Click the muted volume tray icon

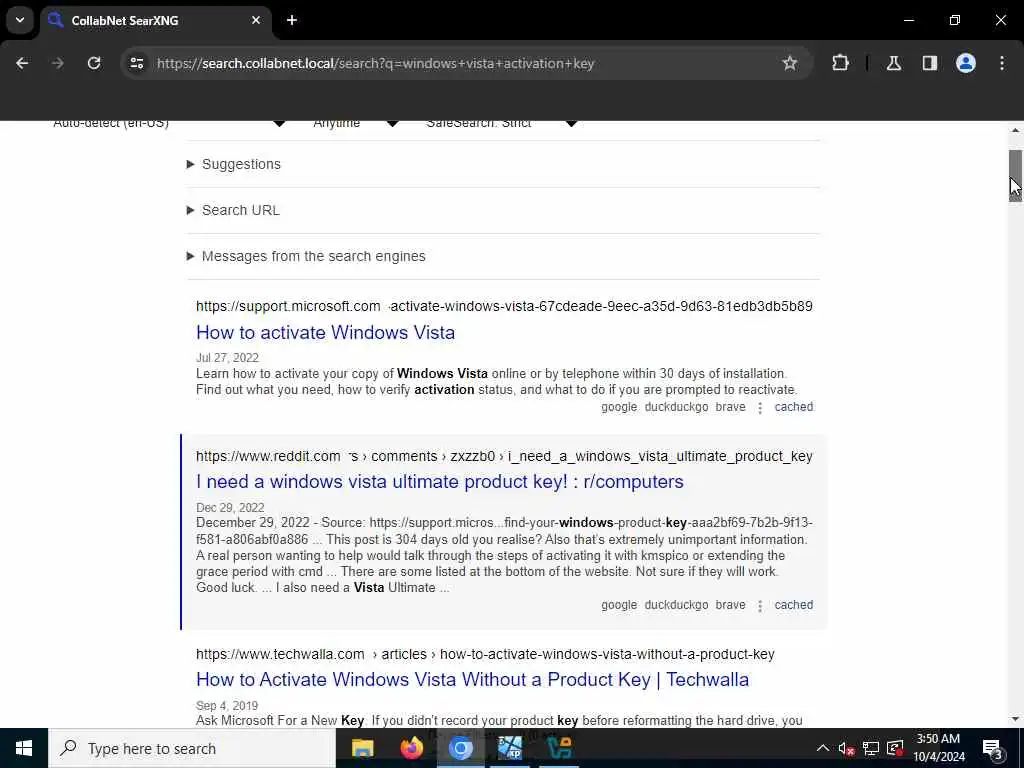846,748
